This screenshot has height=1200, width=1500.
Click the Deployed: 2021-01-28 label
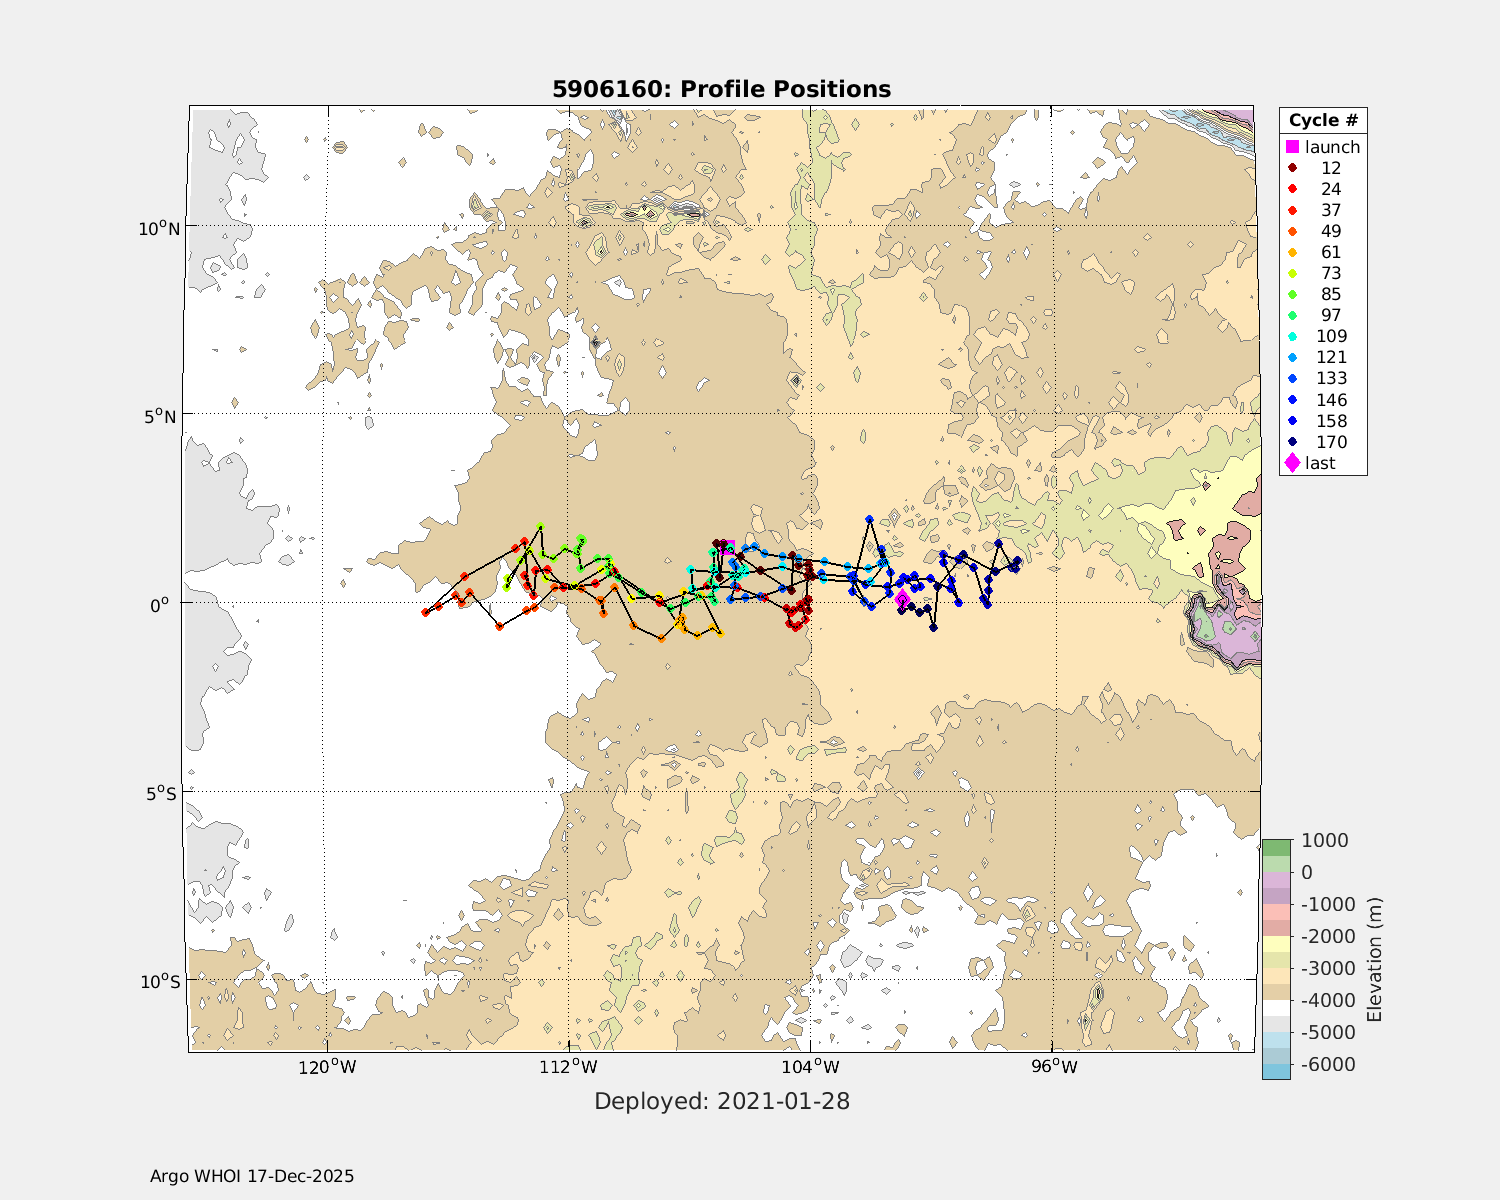click(721, 1101)
